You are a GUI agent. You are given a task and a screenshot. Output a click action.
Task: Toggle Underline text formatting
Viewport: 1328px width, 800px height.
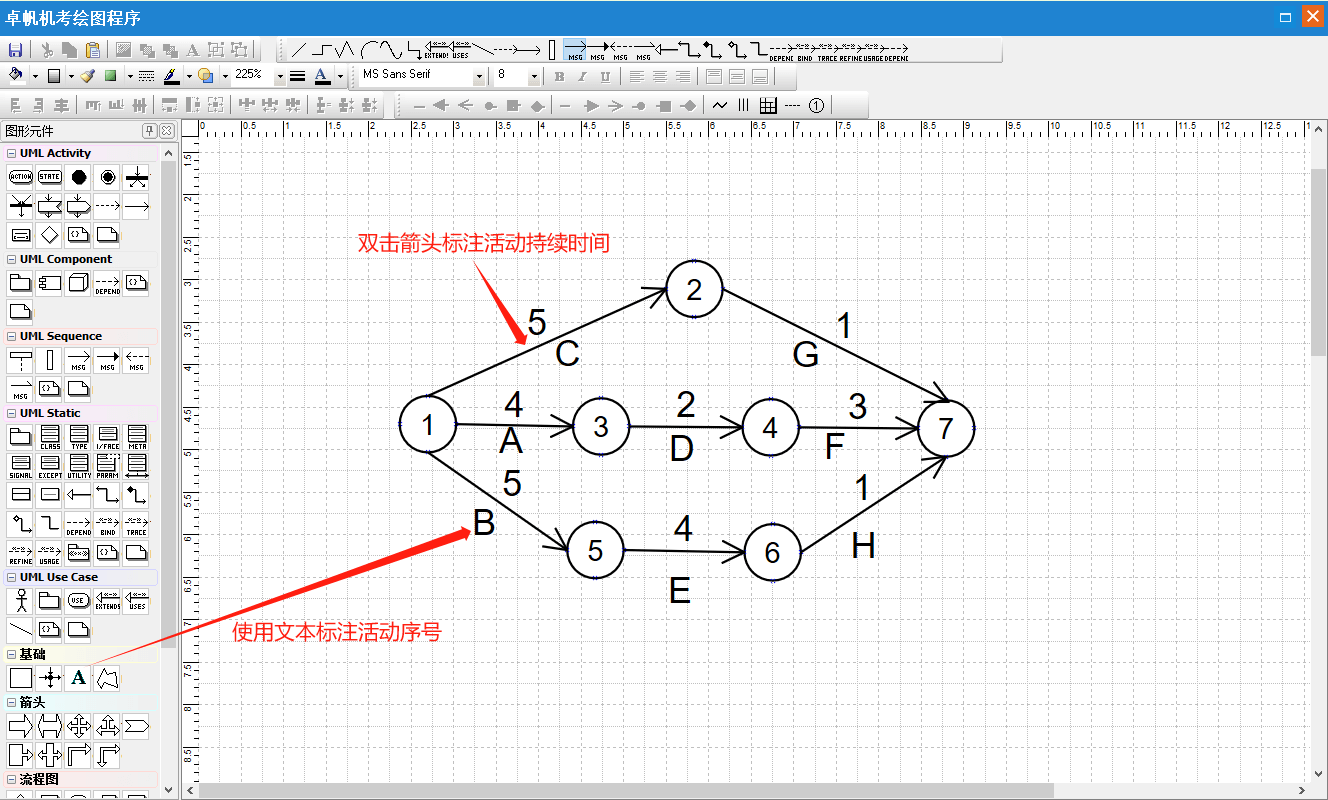tap(604, 76)
